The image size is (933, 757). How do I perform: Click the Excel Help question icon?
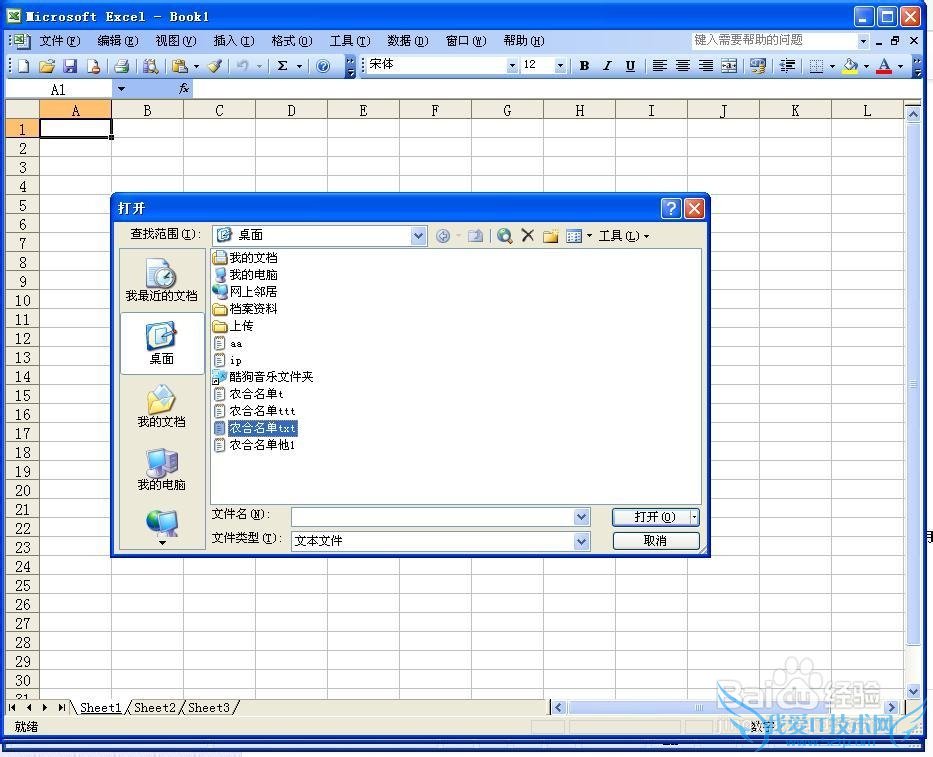[x=323, y=66]
